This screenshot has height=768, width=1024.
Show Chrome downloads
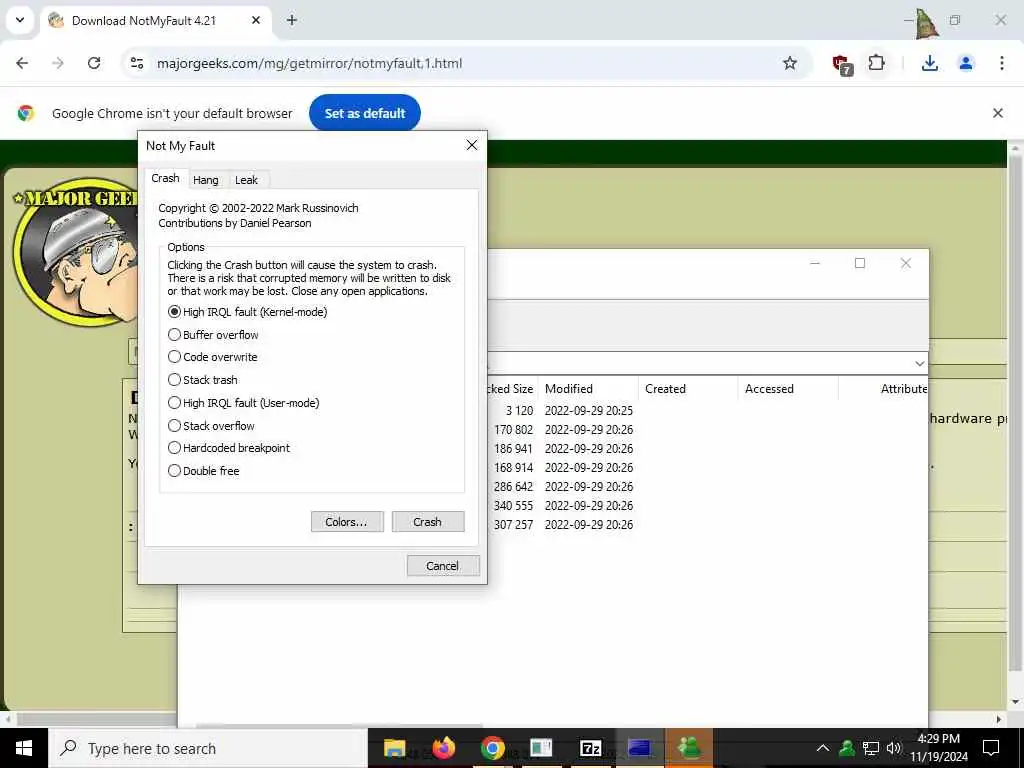(930, 63)
